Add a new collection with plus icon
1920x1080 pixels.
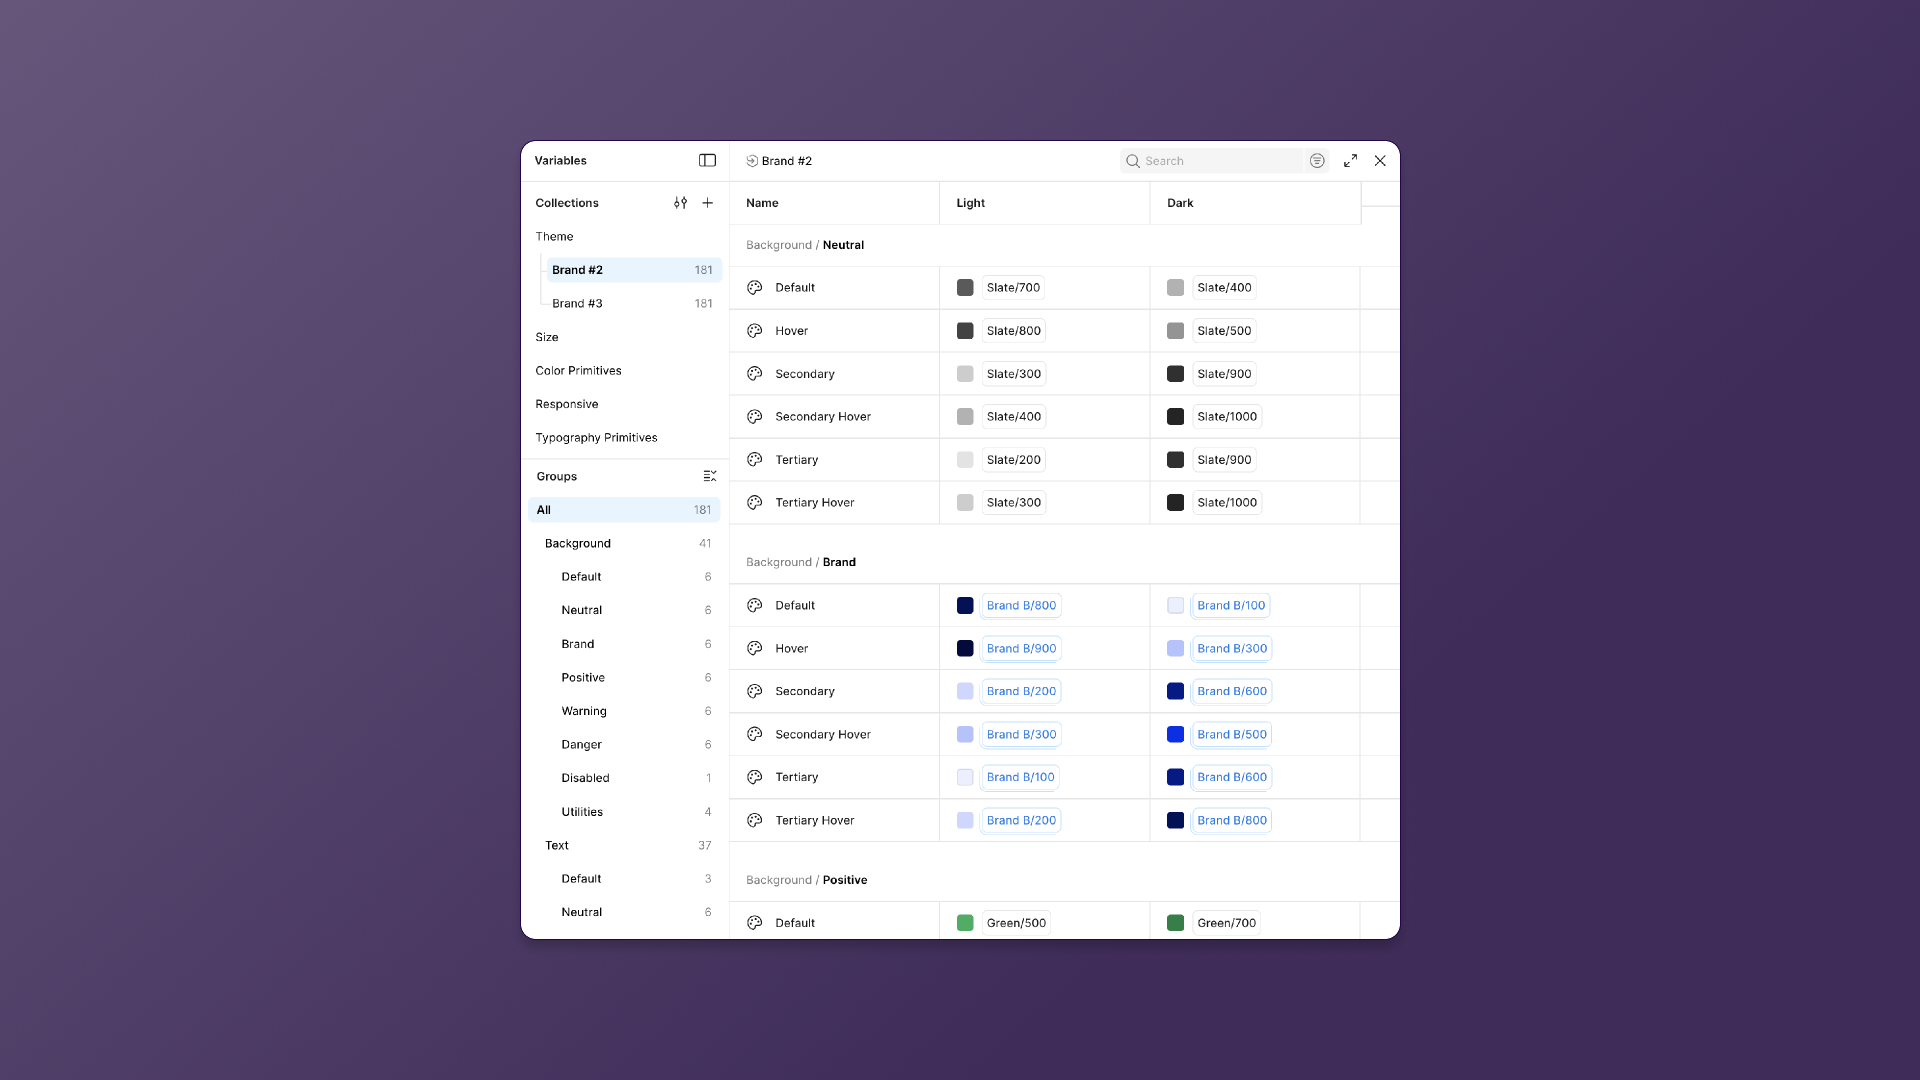point(708,203)
